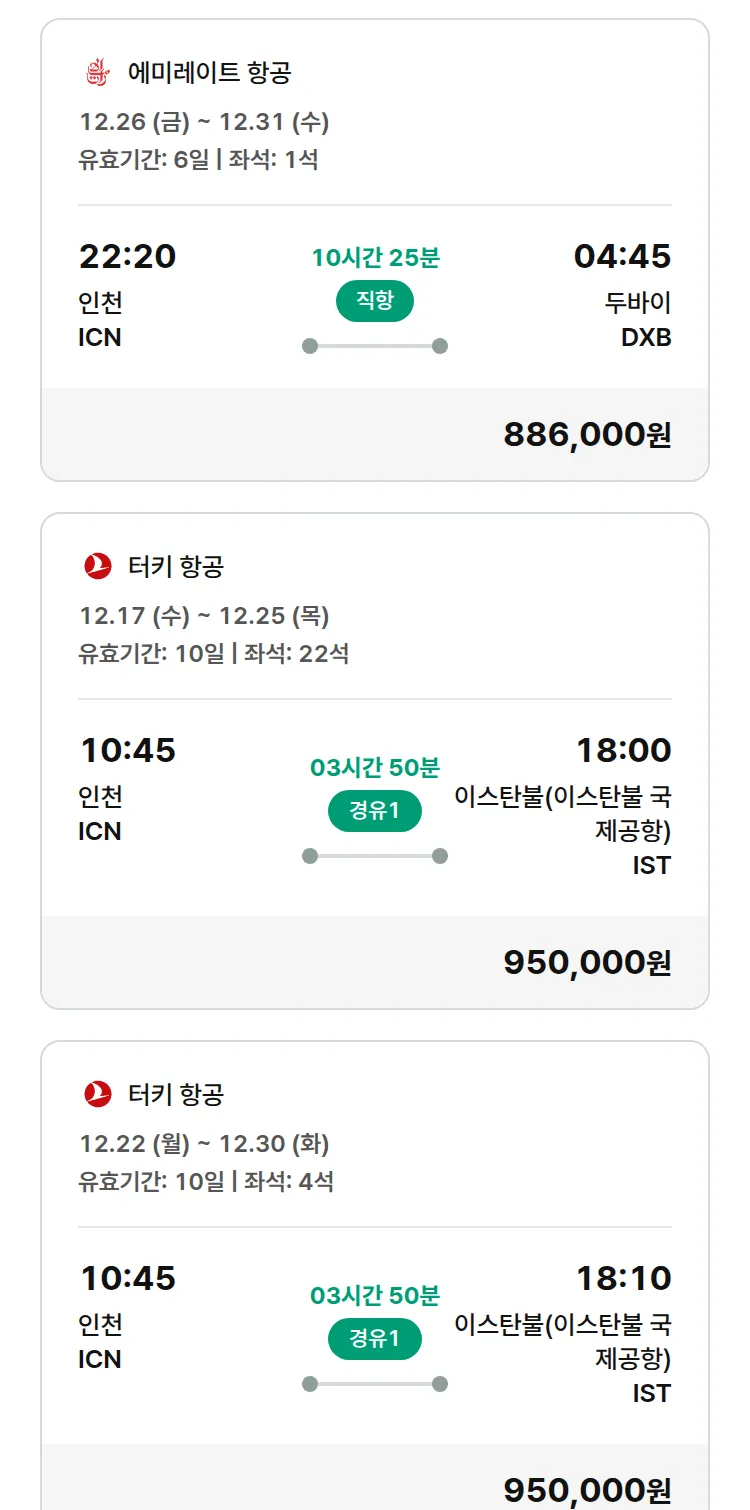Click the Emirates airline logo icon
The height and width of the screenshot is (1510, 750).
pos(97,73)
